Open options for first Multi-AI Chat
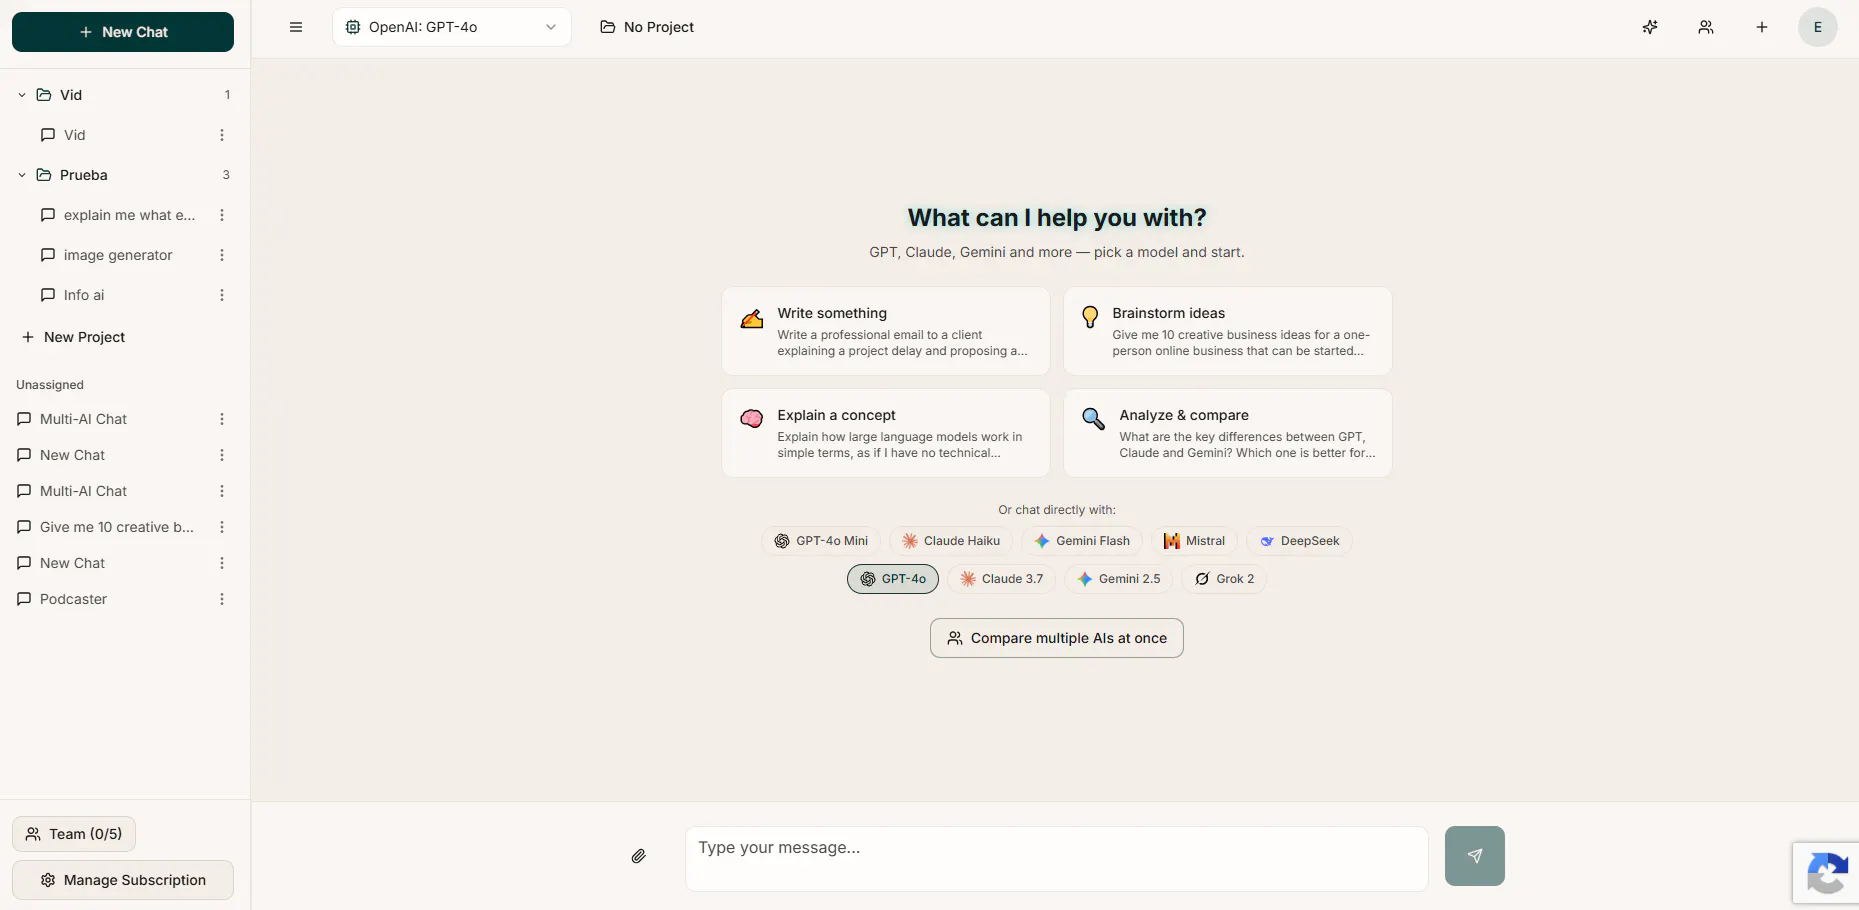Image resolution: width=1859 pixels, height=910 pixels. 222,419
